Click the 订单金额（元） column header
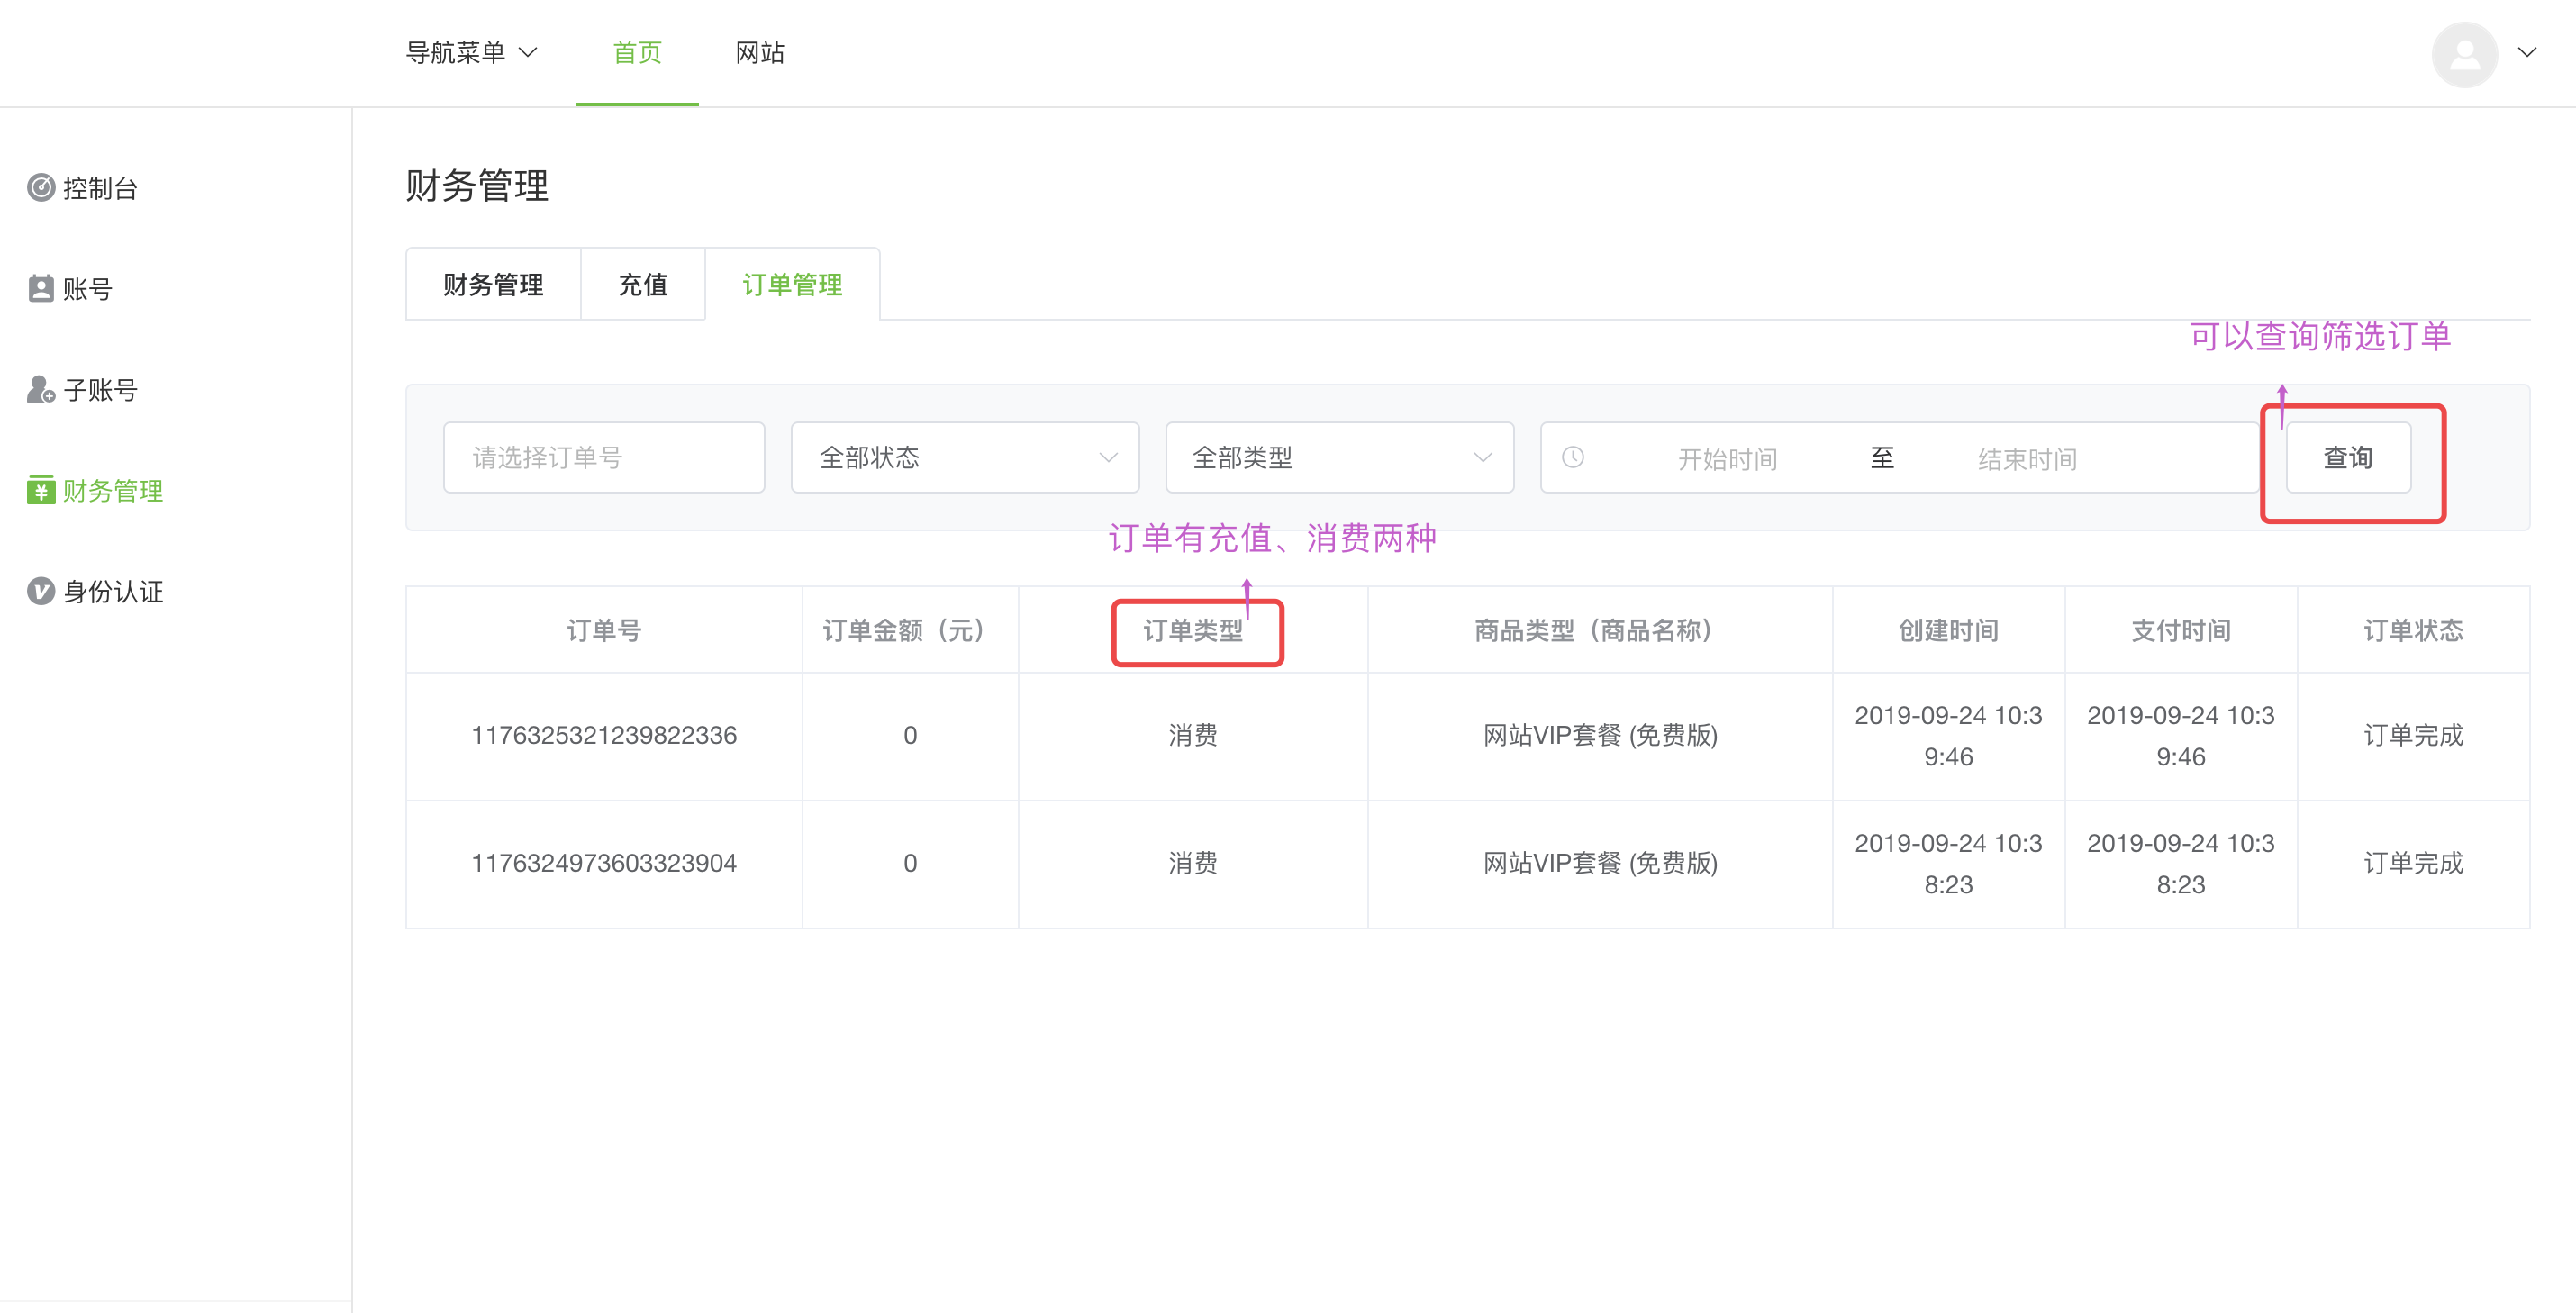This screenshot has width=2576, height=1313. pos(910,631)
